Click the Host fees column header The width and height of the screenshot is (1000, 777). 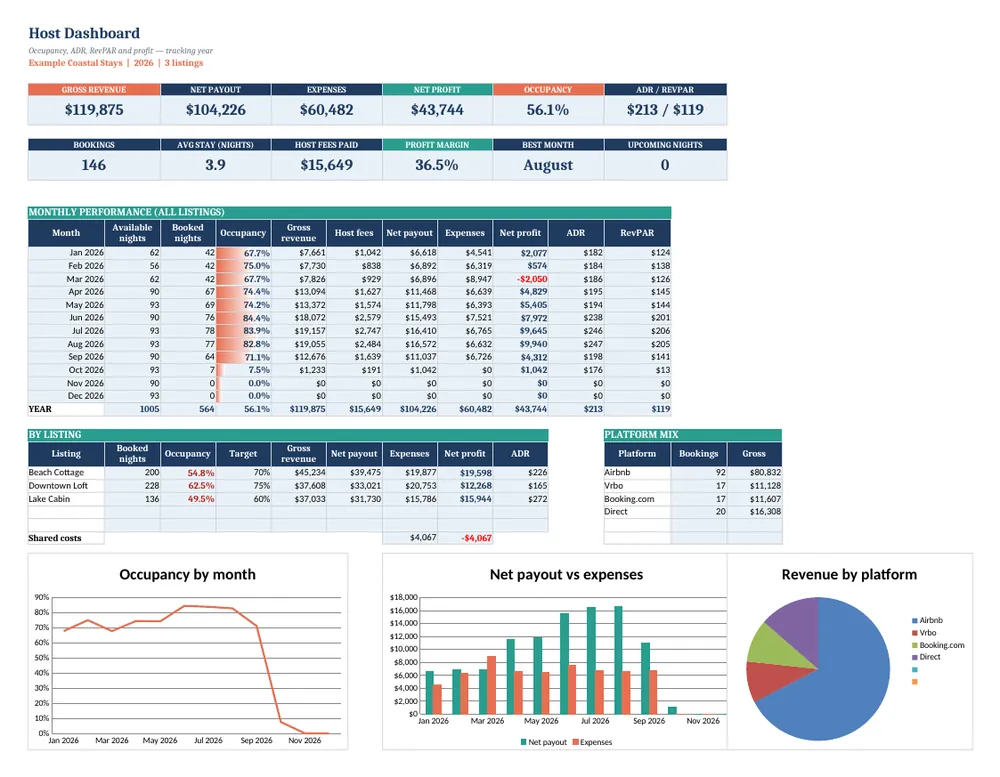point(354,233)
